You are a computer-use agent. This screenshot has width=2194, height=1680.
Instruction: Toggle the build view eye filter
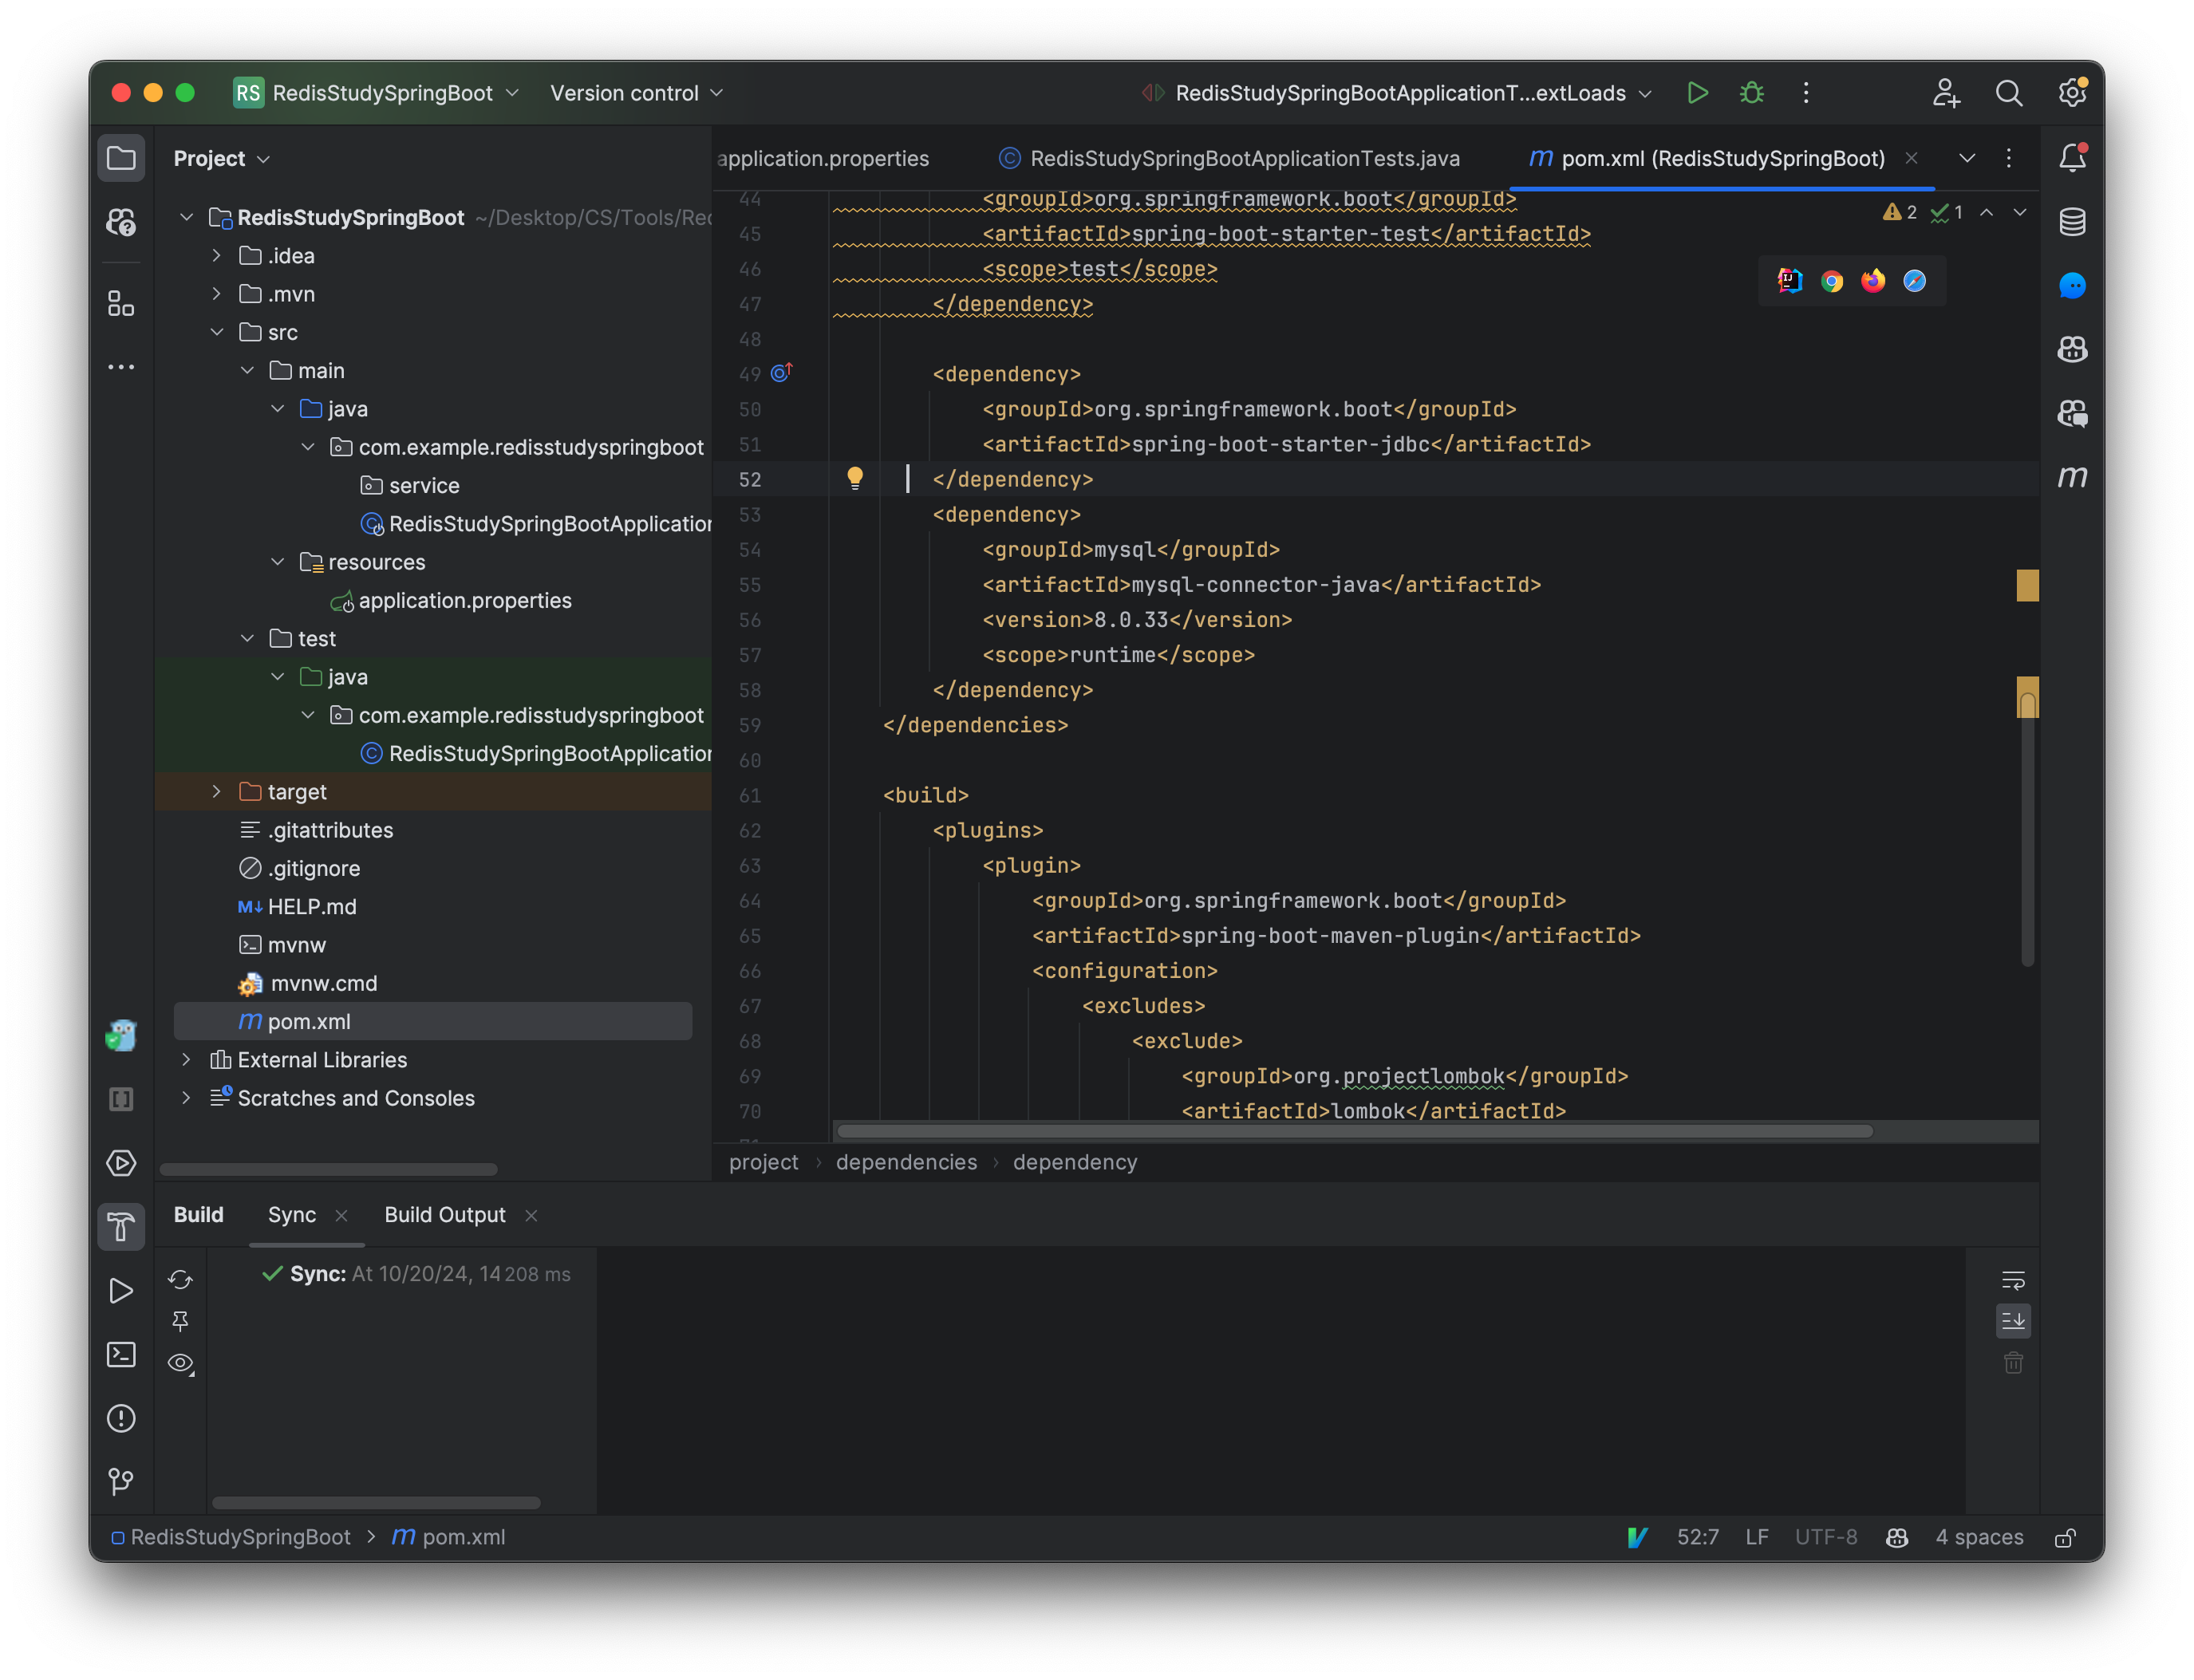[x=180, y=1364]
